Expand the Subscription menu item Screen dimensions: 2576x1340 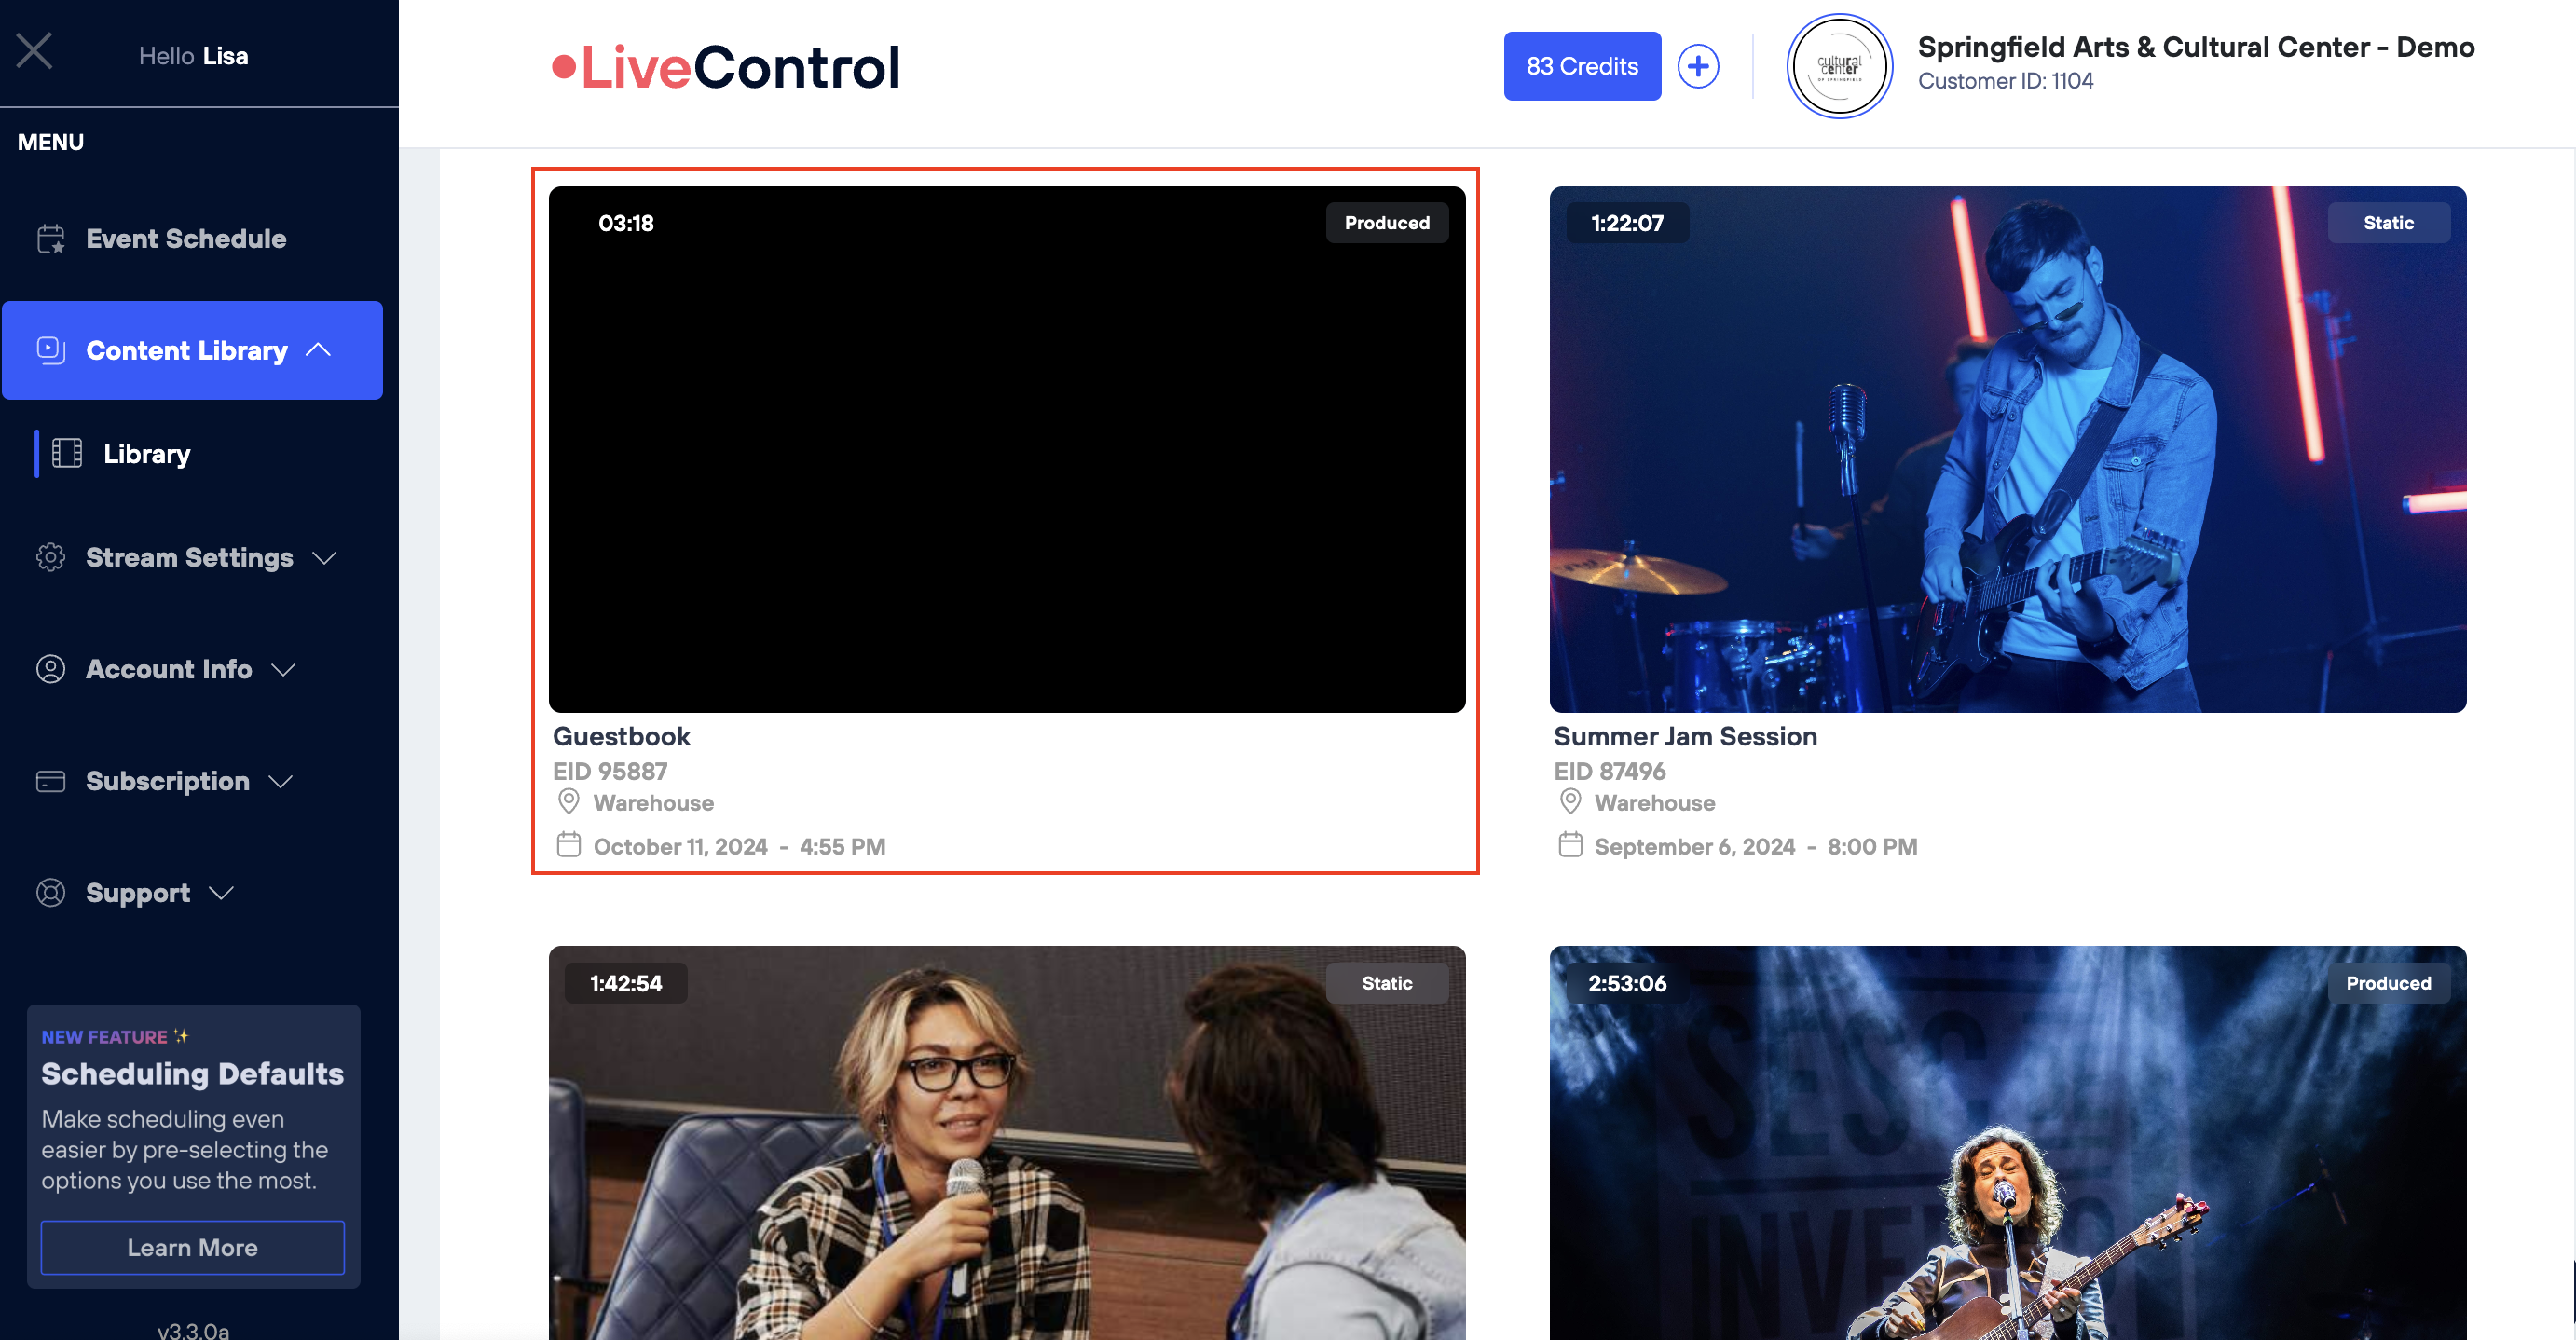coord(167,781)
